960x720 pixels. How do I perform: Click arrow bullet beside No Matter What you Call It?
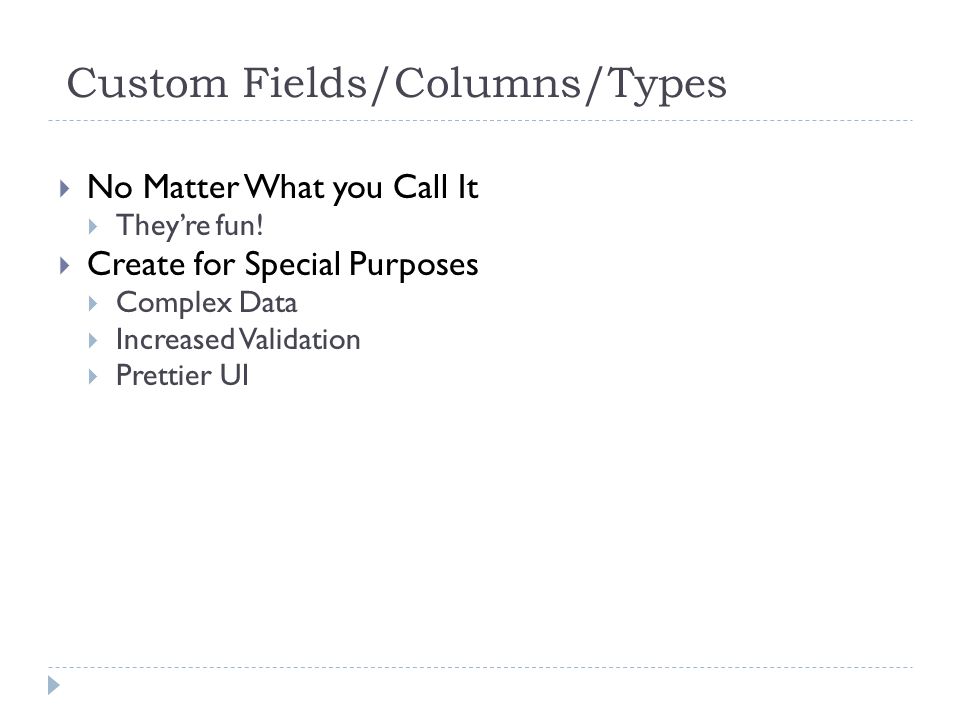65,188
